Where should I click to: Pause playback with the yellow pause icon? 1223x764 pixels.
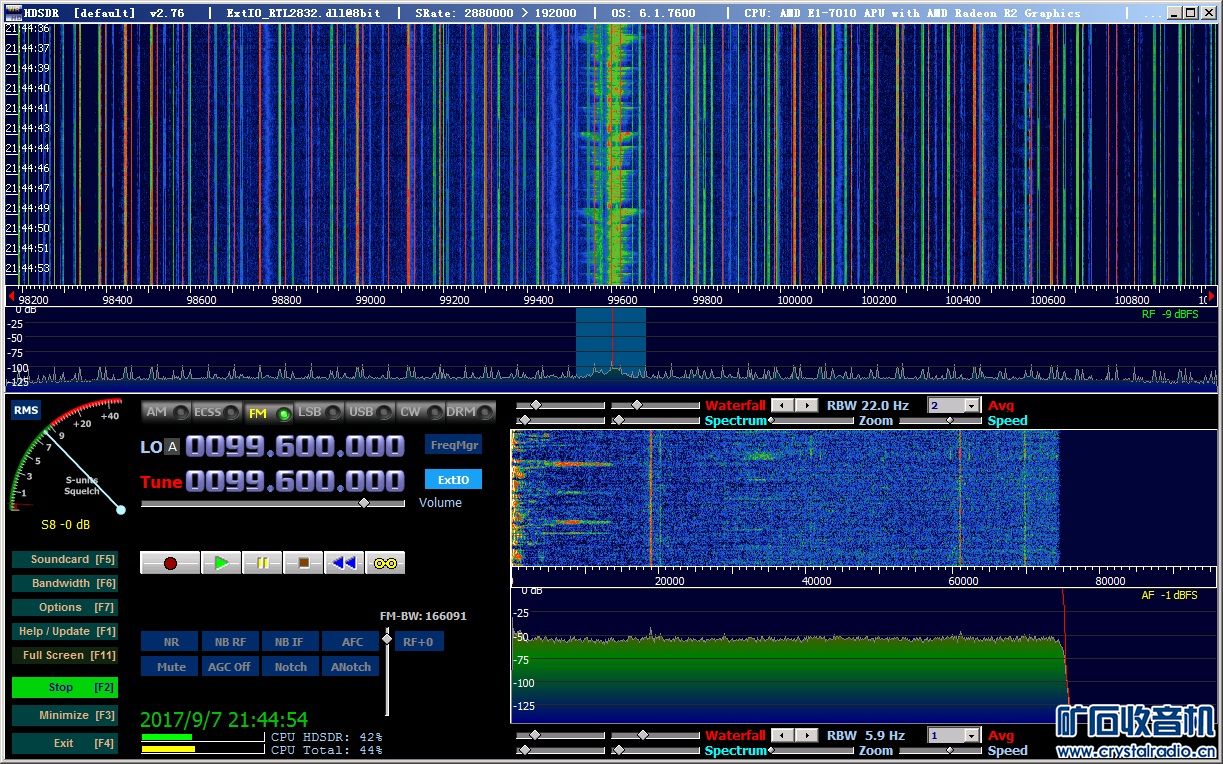click(x=262, y=563)
